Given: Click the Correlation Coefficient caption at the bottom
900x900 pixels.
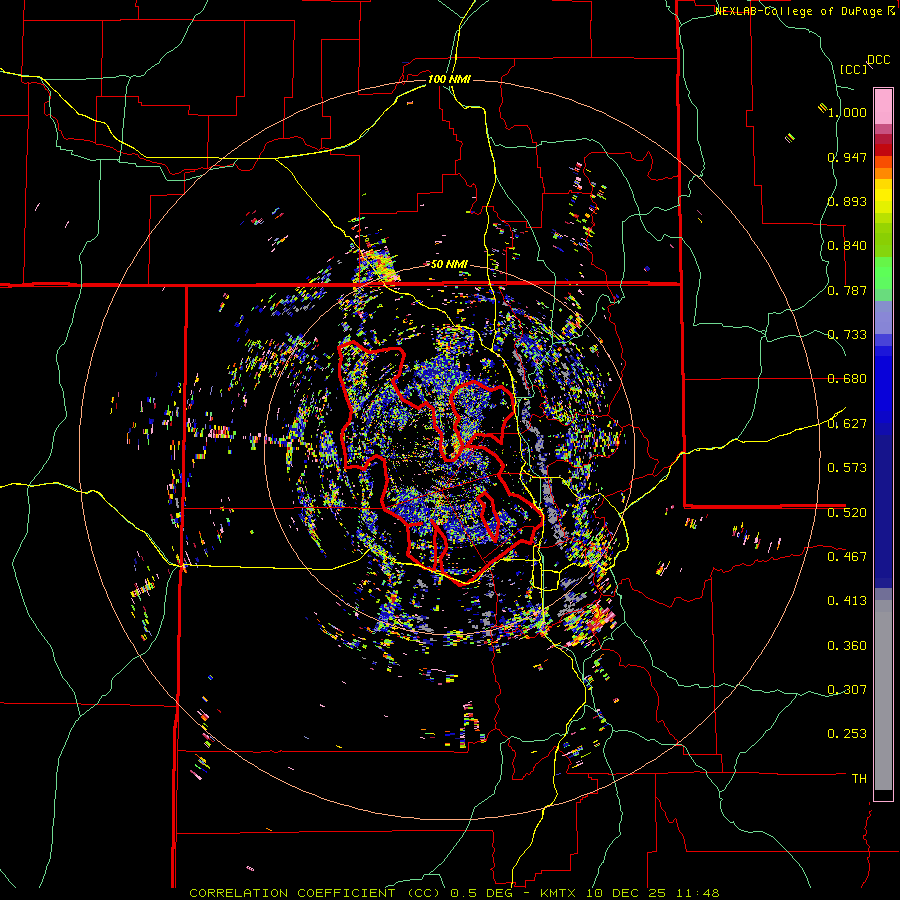Looking at the screenshot, I should (x=454, y=893).
